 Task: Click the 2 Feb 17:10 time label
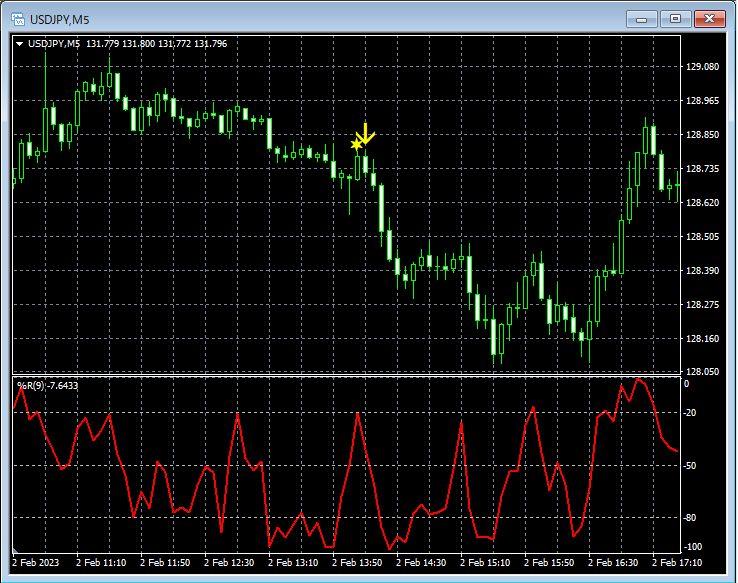[677, 563]
